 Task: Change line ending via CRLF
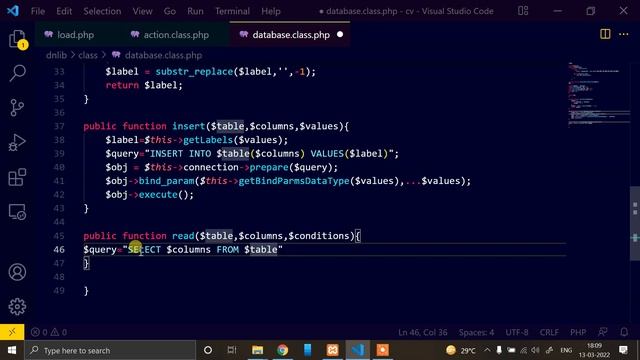(x=549, y=332)
